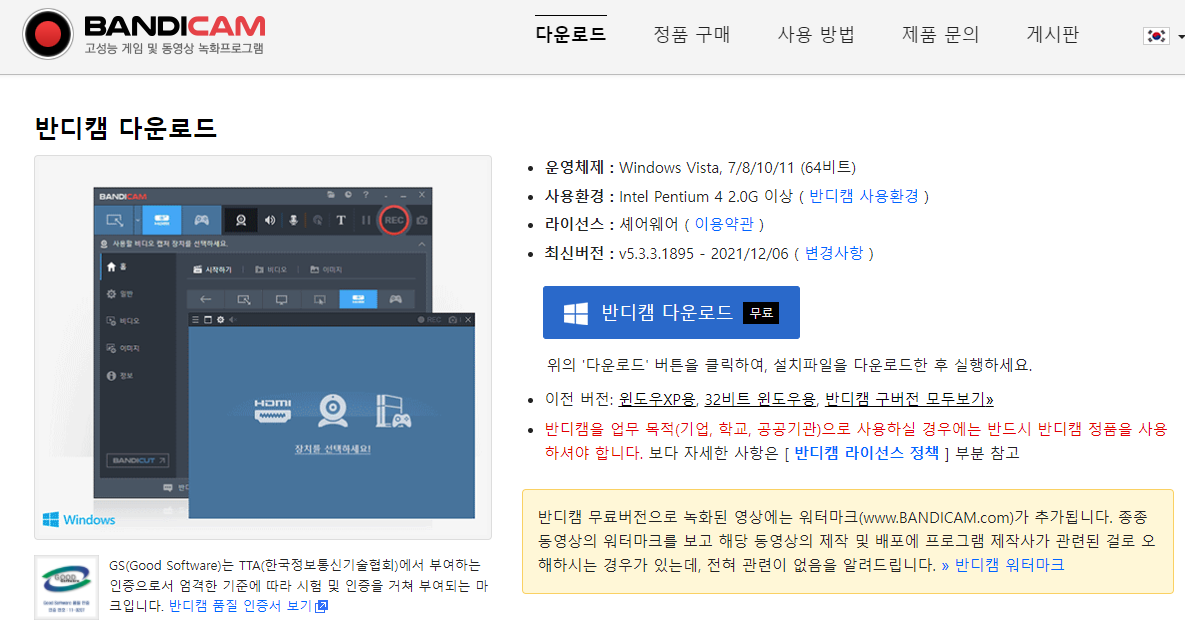Viewport: 1185px width, 623px height.
Task: Click the game console icon in blue window
Action: pyautogui.click(x=393, y=411)
